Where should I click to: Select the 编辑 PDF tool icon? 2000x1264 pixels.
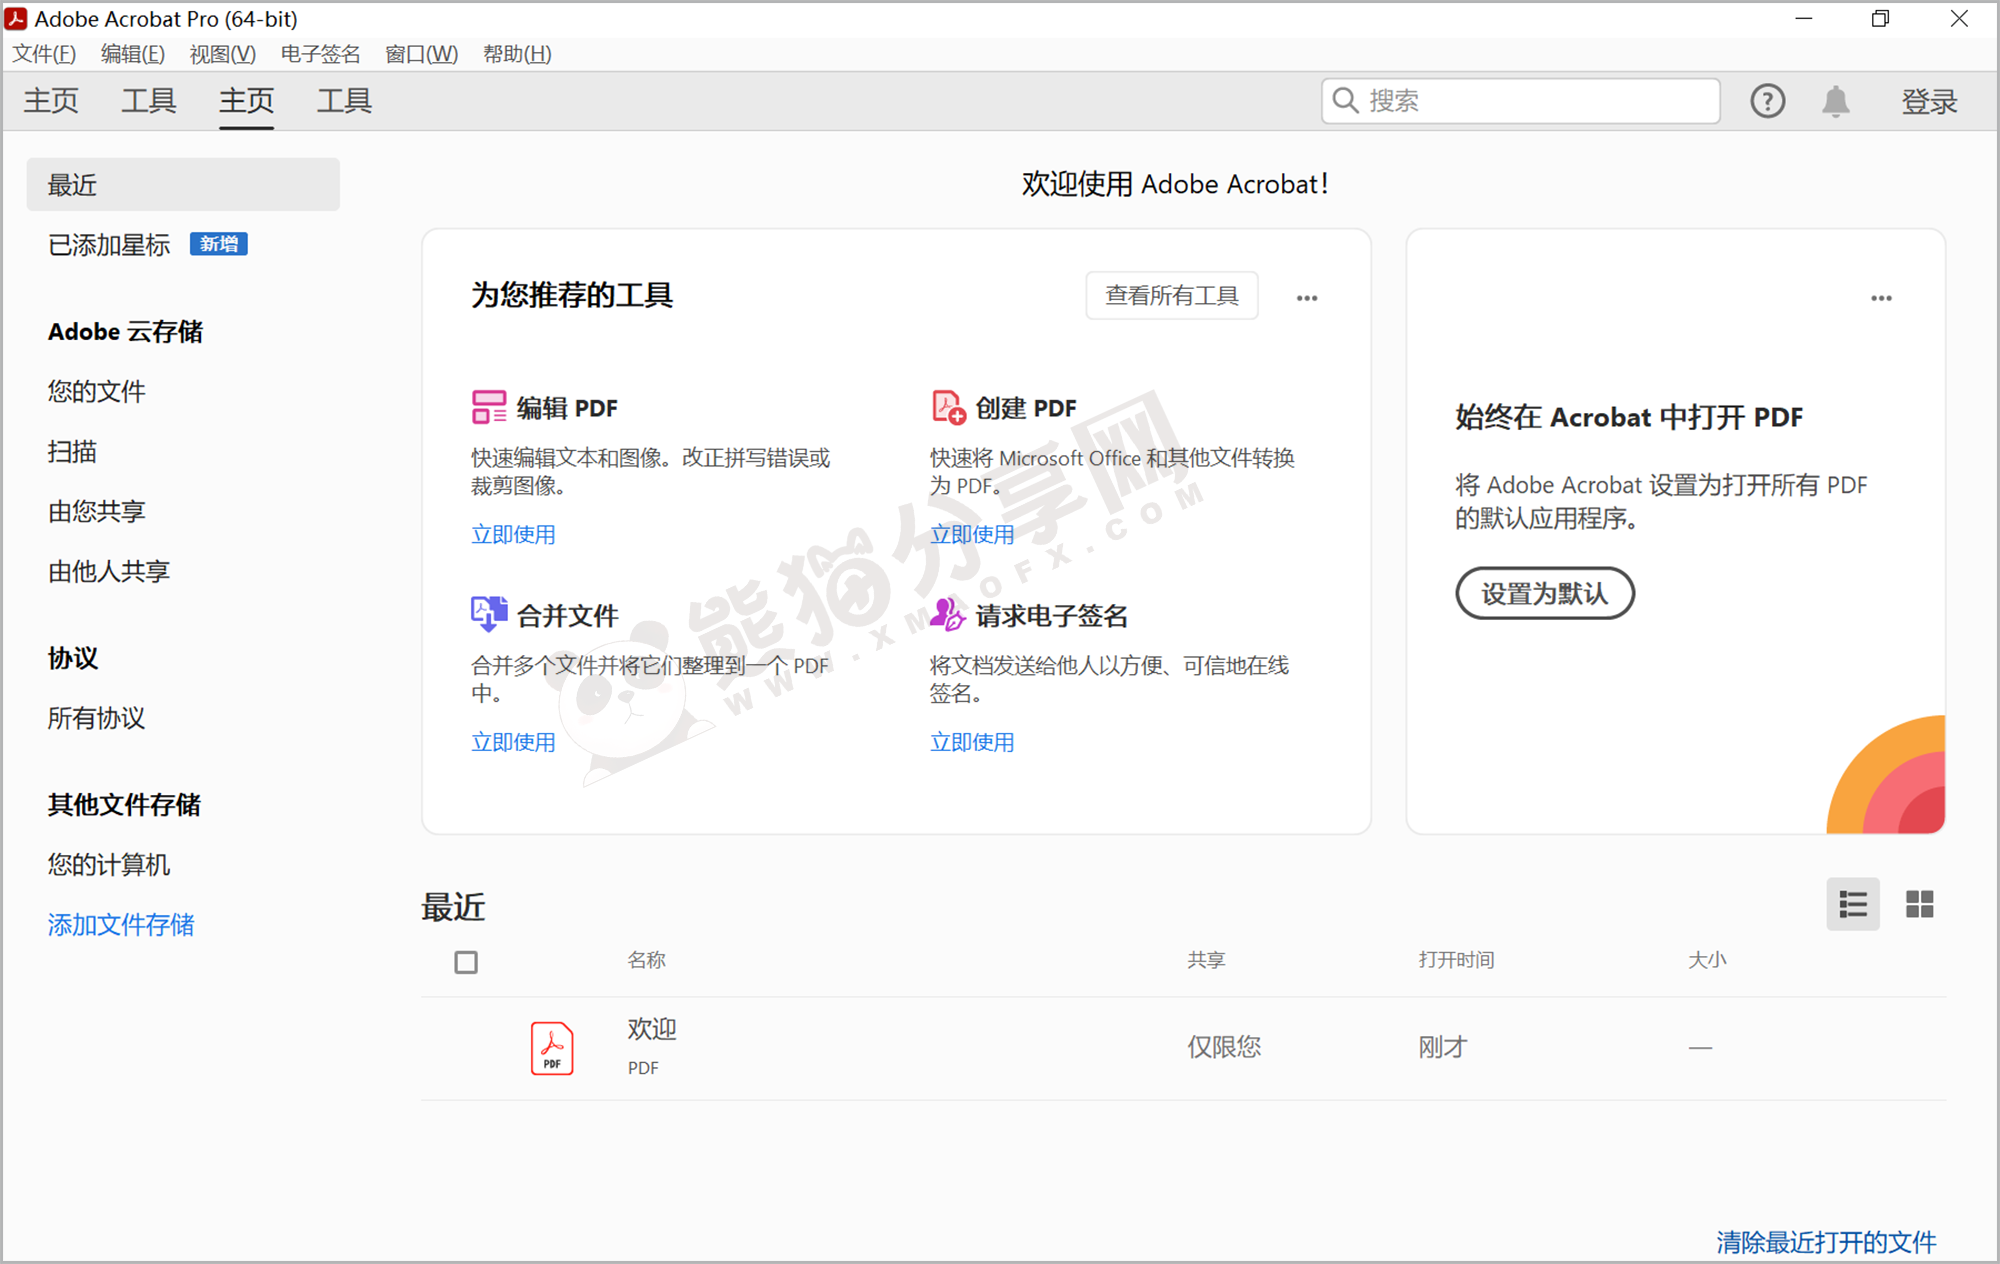tap(488, 407)
